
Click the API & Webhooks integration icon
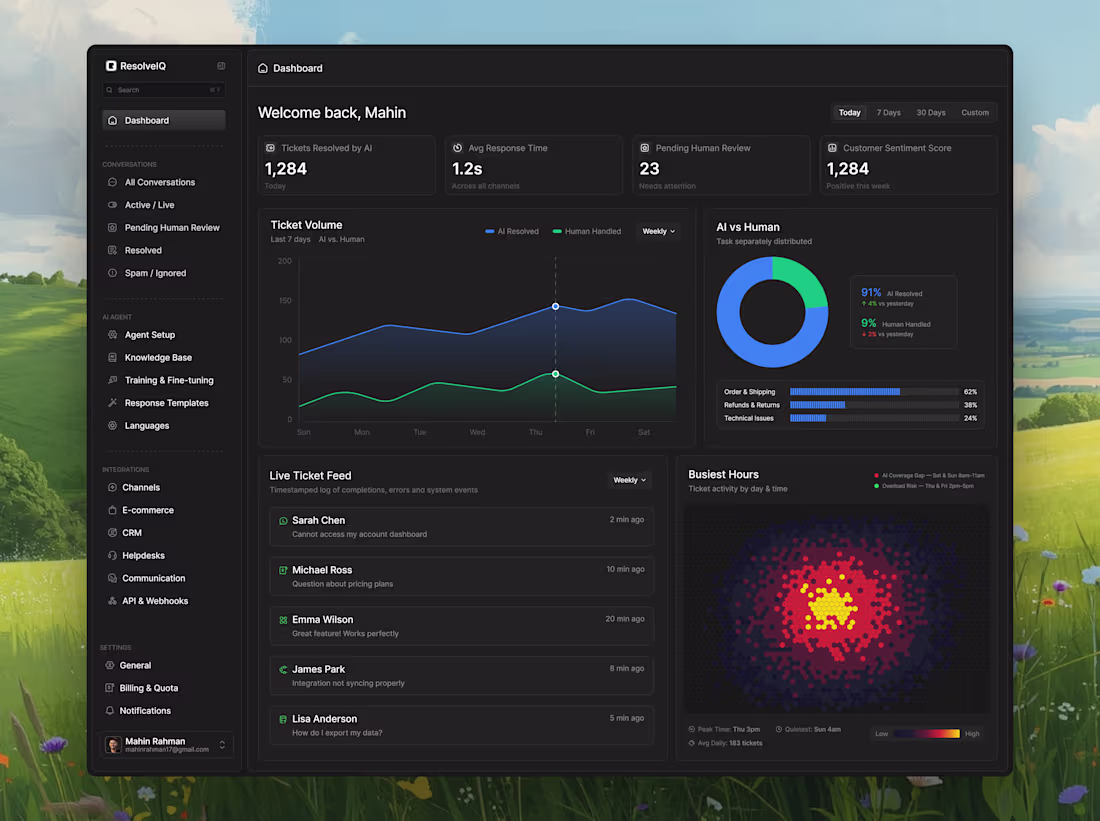point(114,600)
